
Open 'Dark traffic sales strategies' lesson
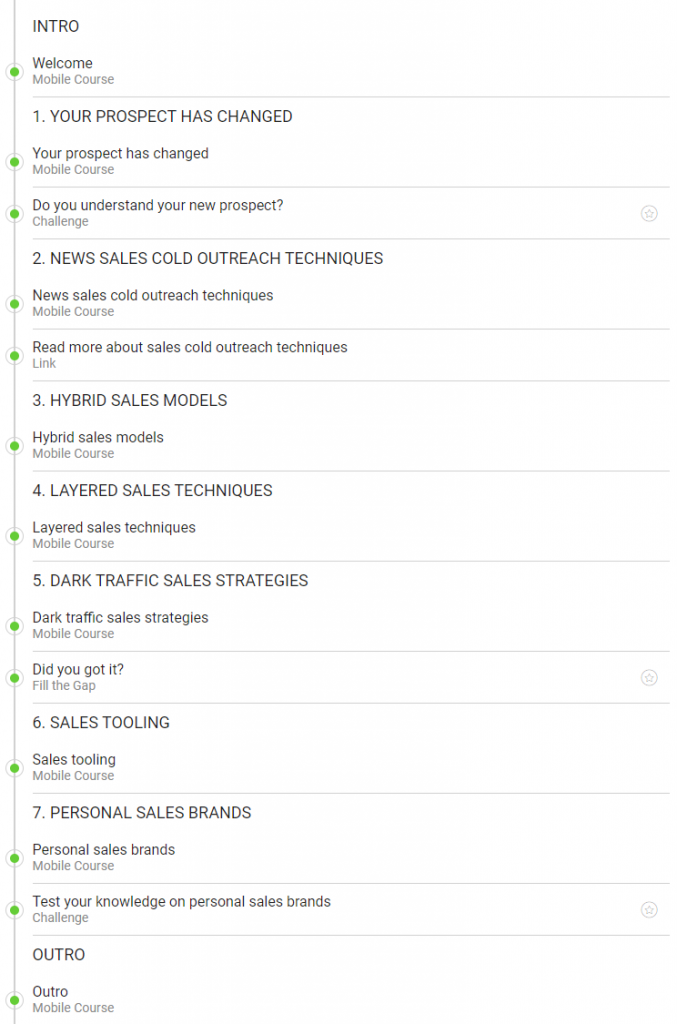pos(120,617)
